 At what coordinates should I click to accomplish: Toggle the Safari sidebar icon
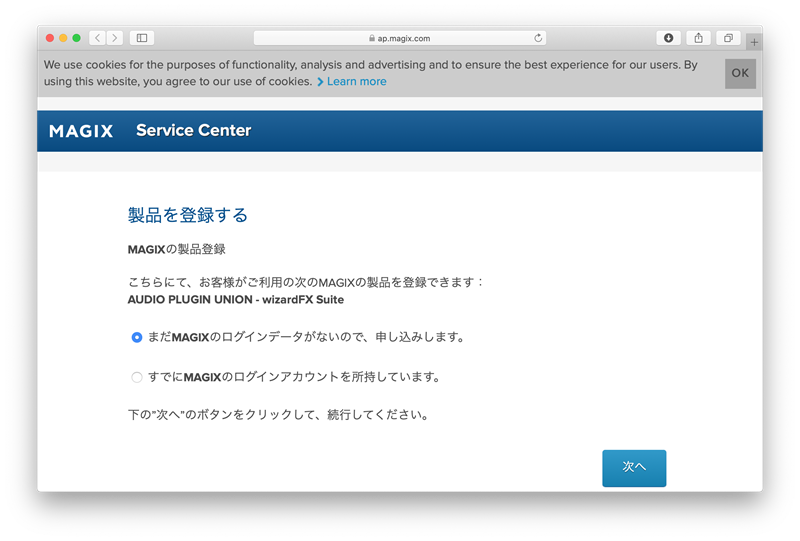[142, 38]
